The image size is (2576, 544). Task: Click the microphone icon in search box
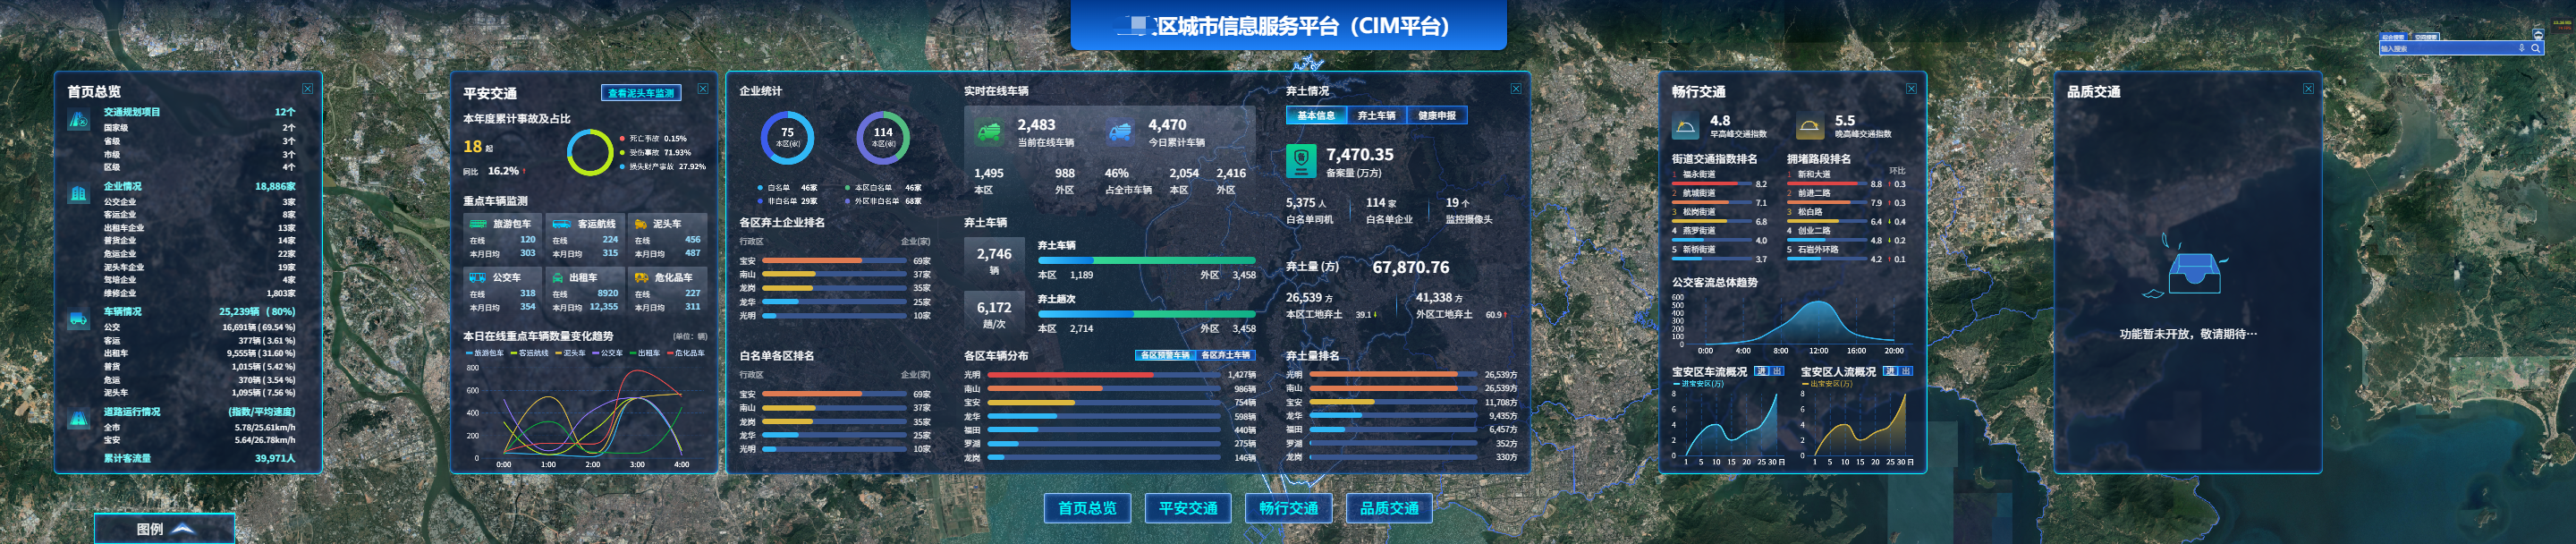[2522, 48]
